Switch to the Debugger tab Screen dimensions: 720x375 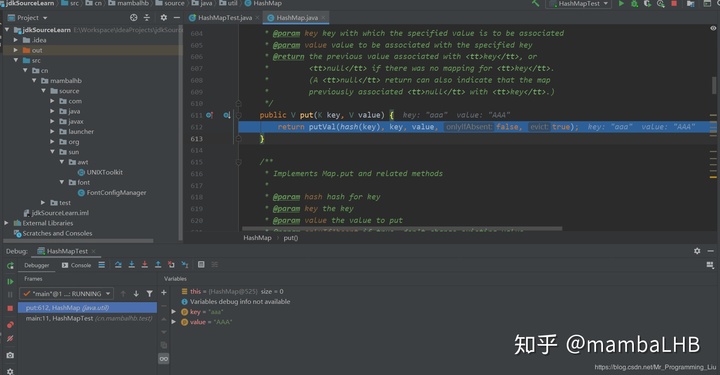pyautogui.click(x=36, y=265)
